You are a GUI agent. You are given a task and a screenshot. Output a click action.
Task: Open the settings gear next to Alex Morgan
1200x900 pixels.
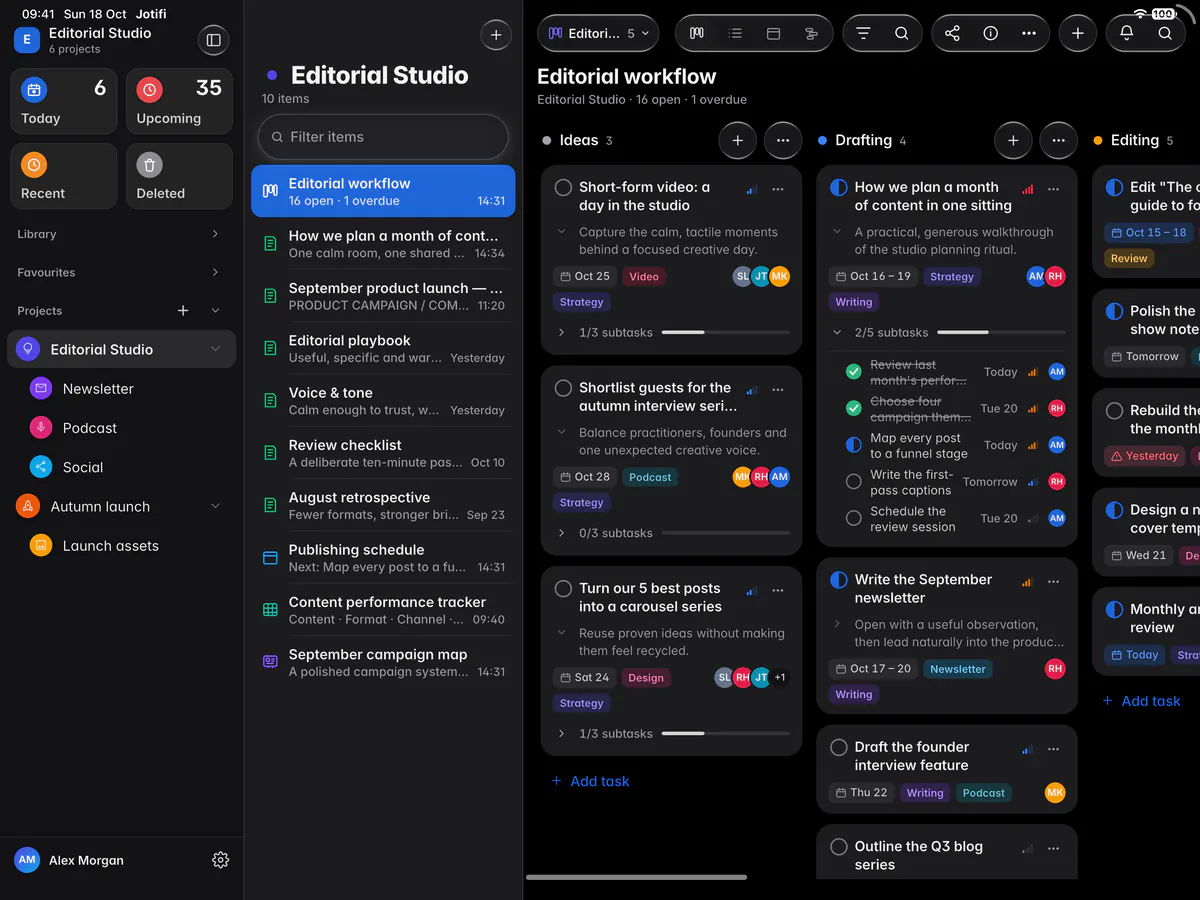[221, 860]
